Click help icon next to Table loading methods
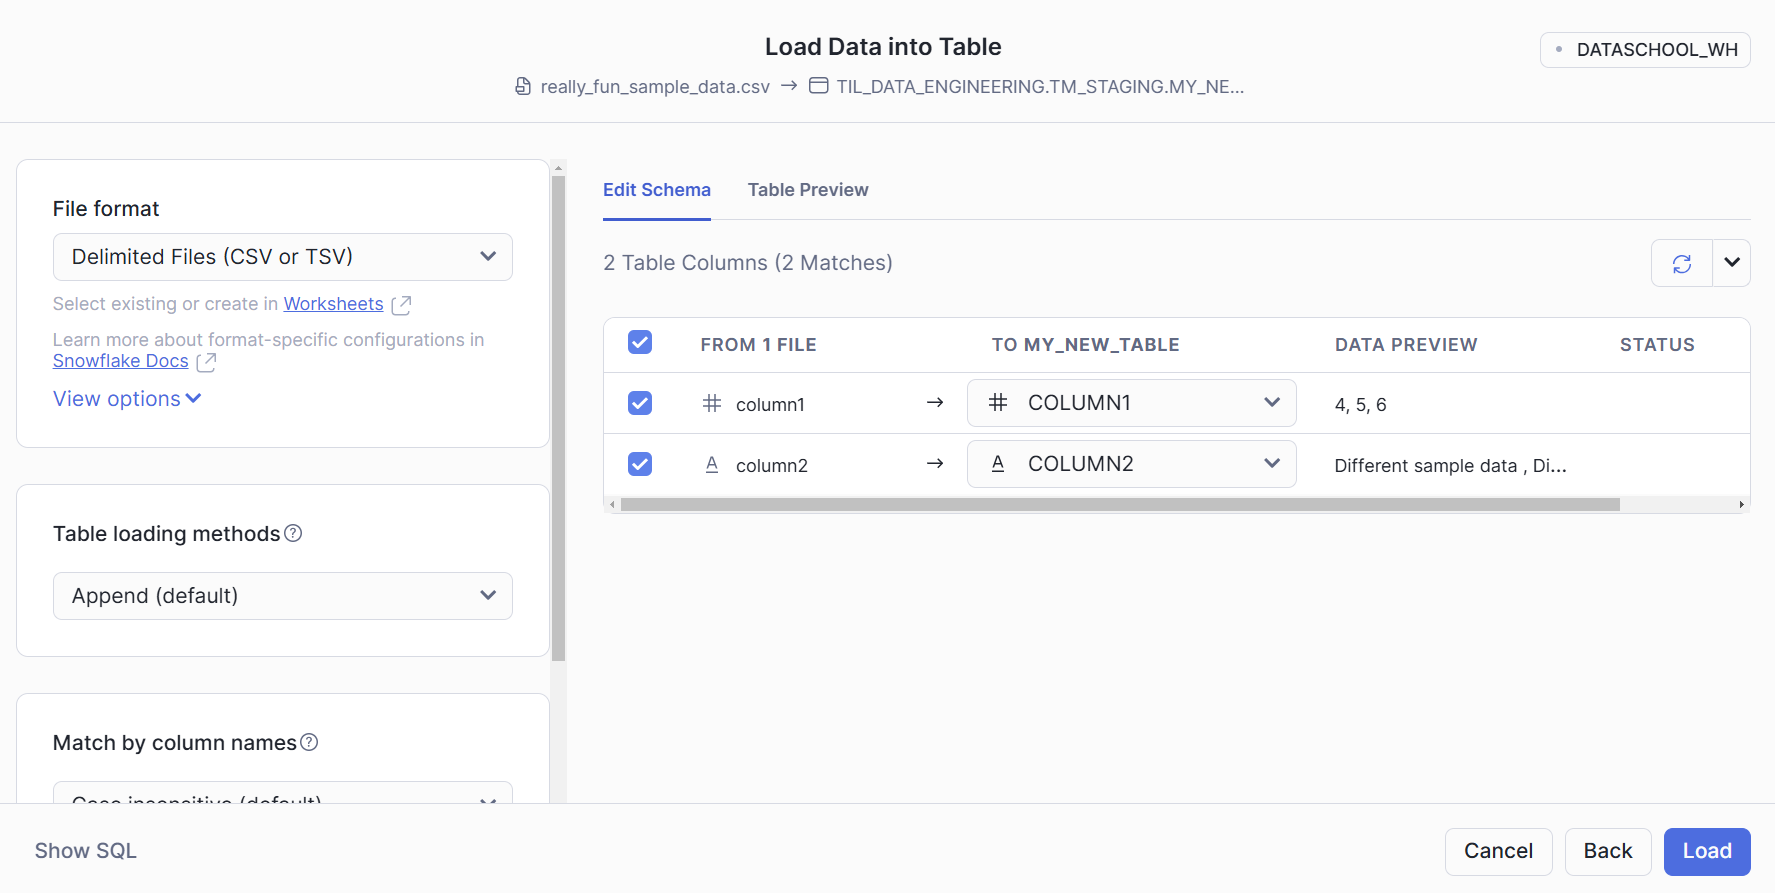Screen dimensions: 1775x893 coord(293,534)
